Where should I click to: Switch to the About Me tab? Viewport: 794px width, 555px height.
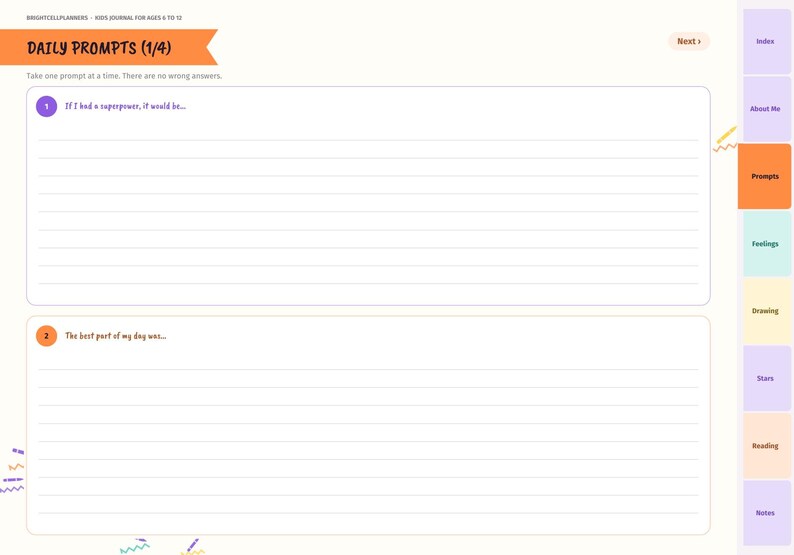pos(767,109)
